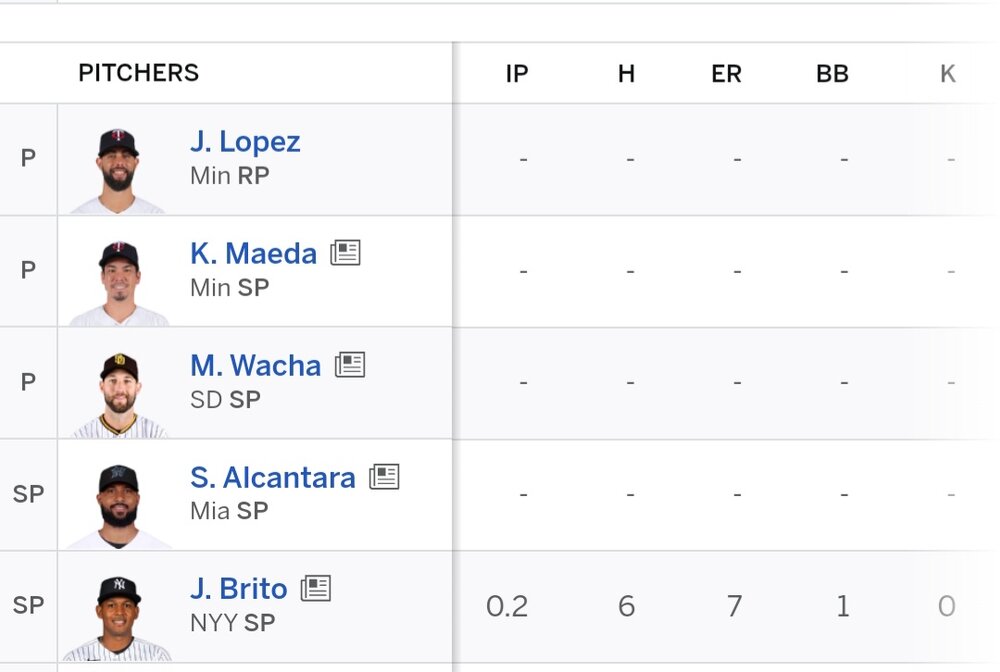
Task: Click the PITCHERS section header
Action: coord(139,73)
